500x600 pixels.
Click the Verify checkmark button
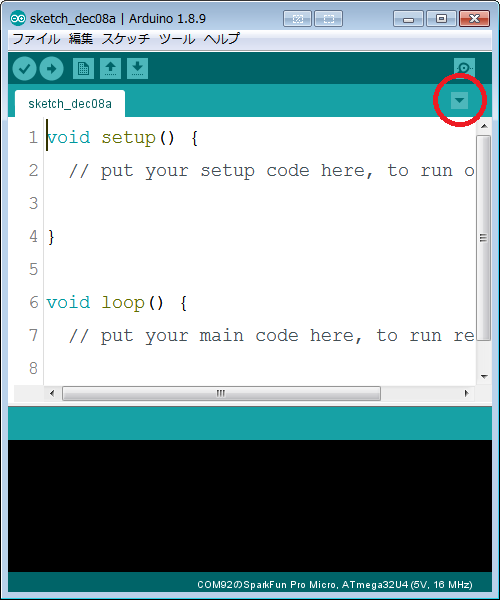(x=24, y=69)
